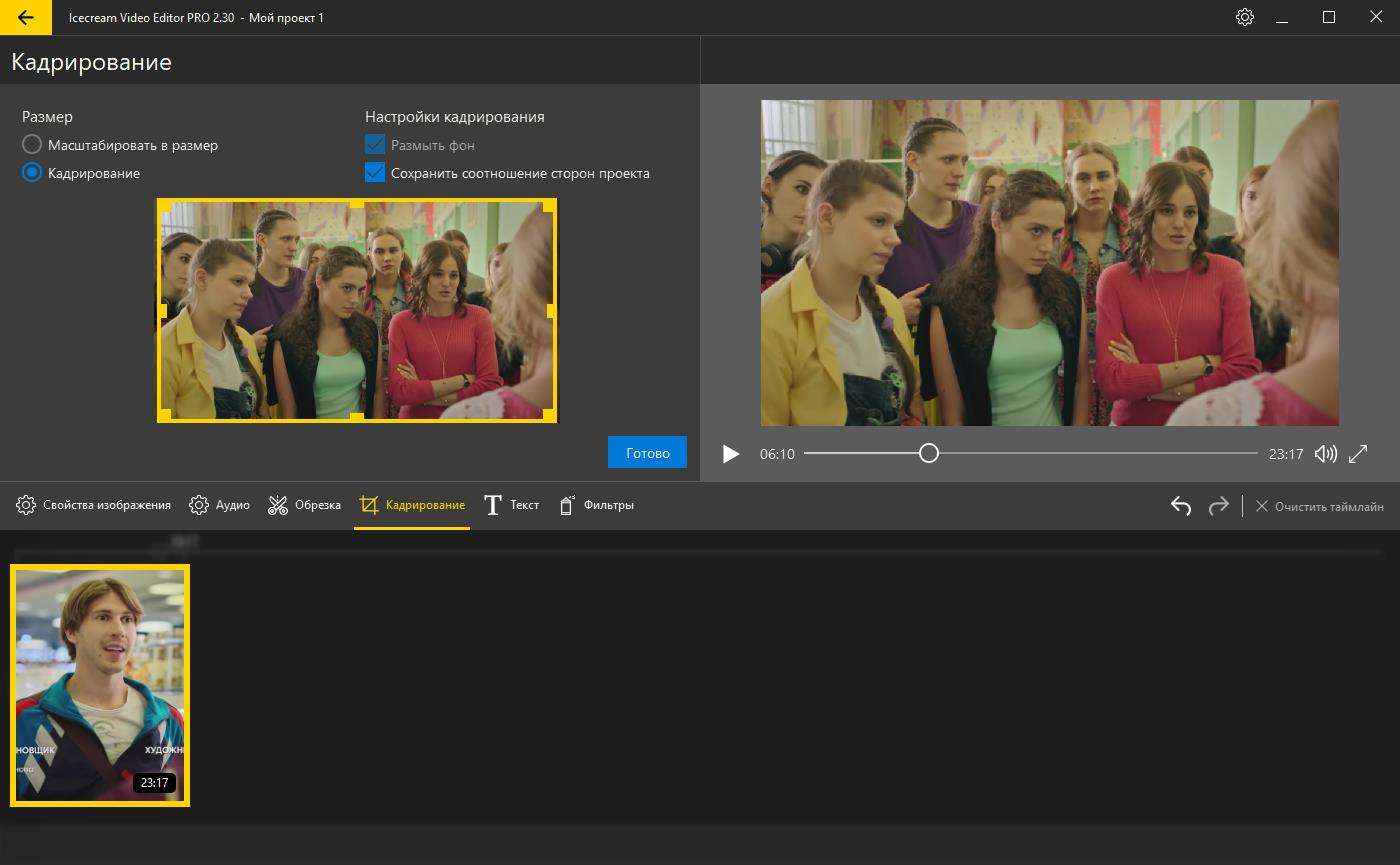Switch to the Свойства изображения tab
Viewport: 1400px width, 865px height.
coord(94,505)
